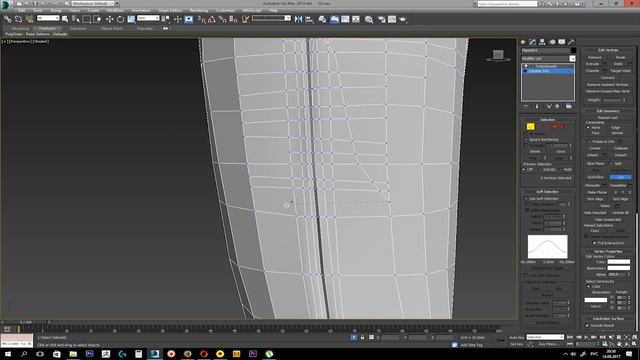
Task: Open the Modifiers menu
Action: 115,10
